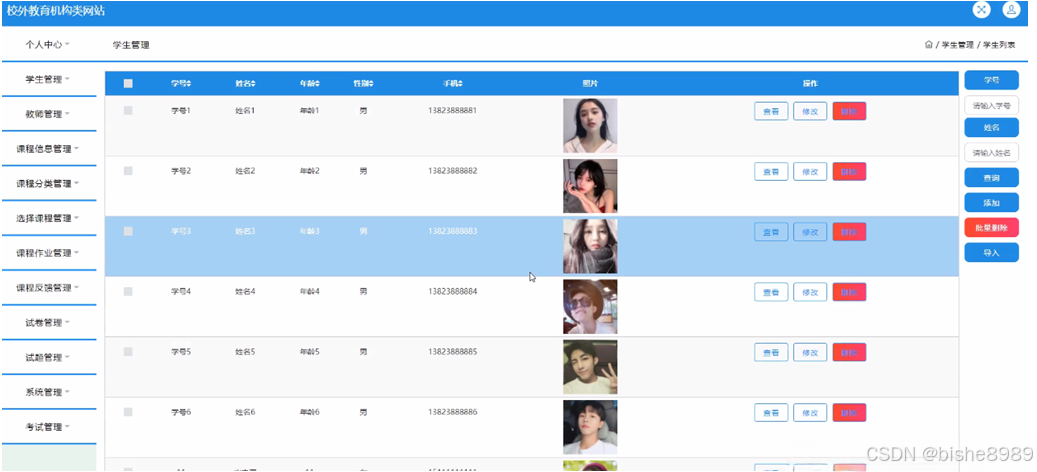Click the 年龄4 age cell
1037x472 pixels.
coord(310,292)
